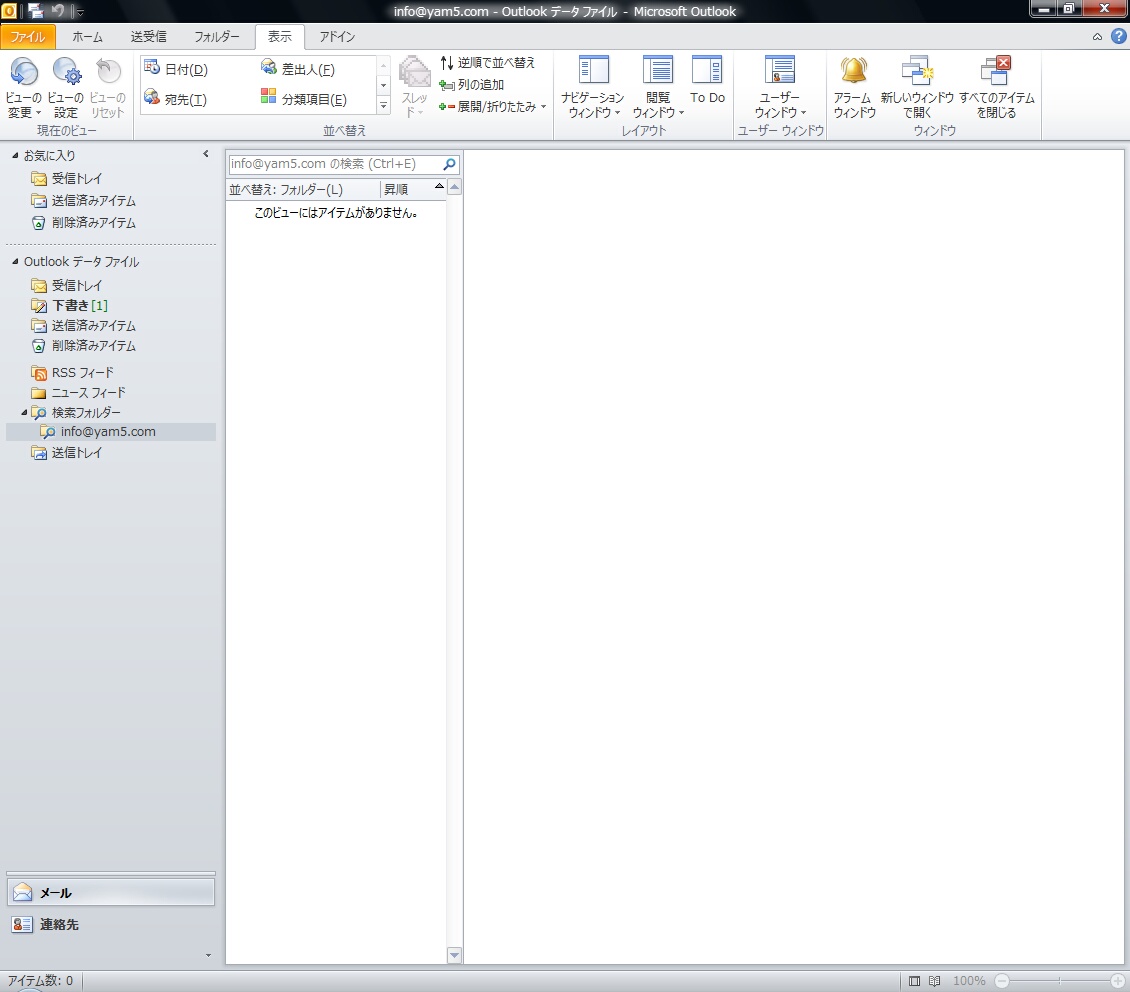The height and width of the screenshot is (992, 1130).
Task: Open the 送信トレイ folder
Action: pos(67,452)
